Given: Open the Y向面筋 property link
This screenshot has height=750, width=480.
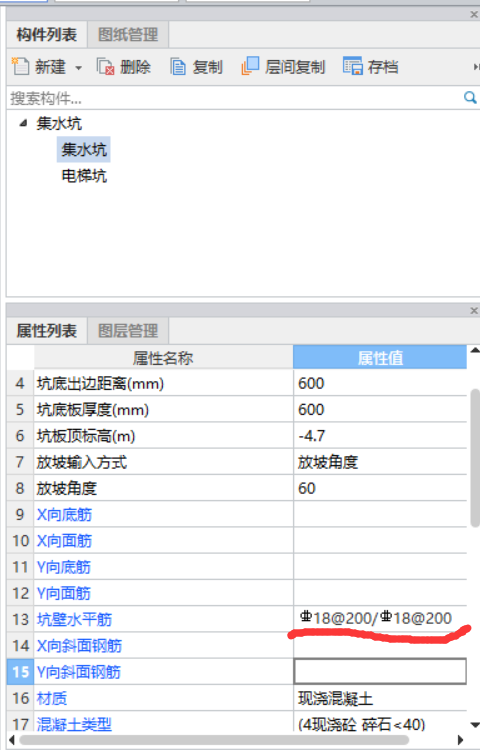Looking at the screenshot, I should click(x=64, y=594).
